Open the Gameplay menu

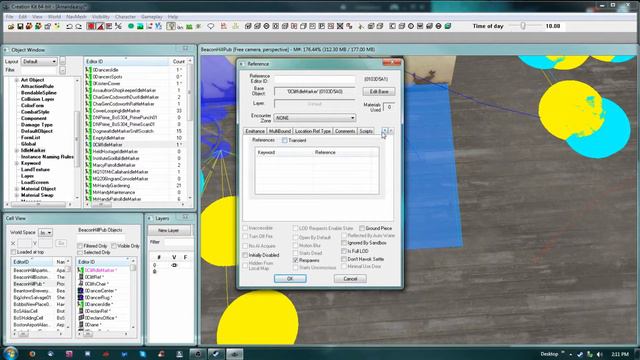pyautogui.click(x=152, y=17)
